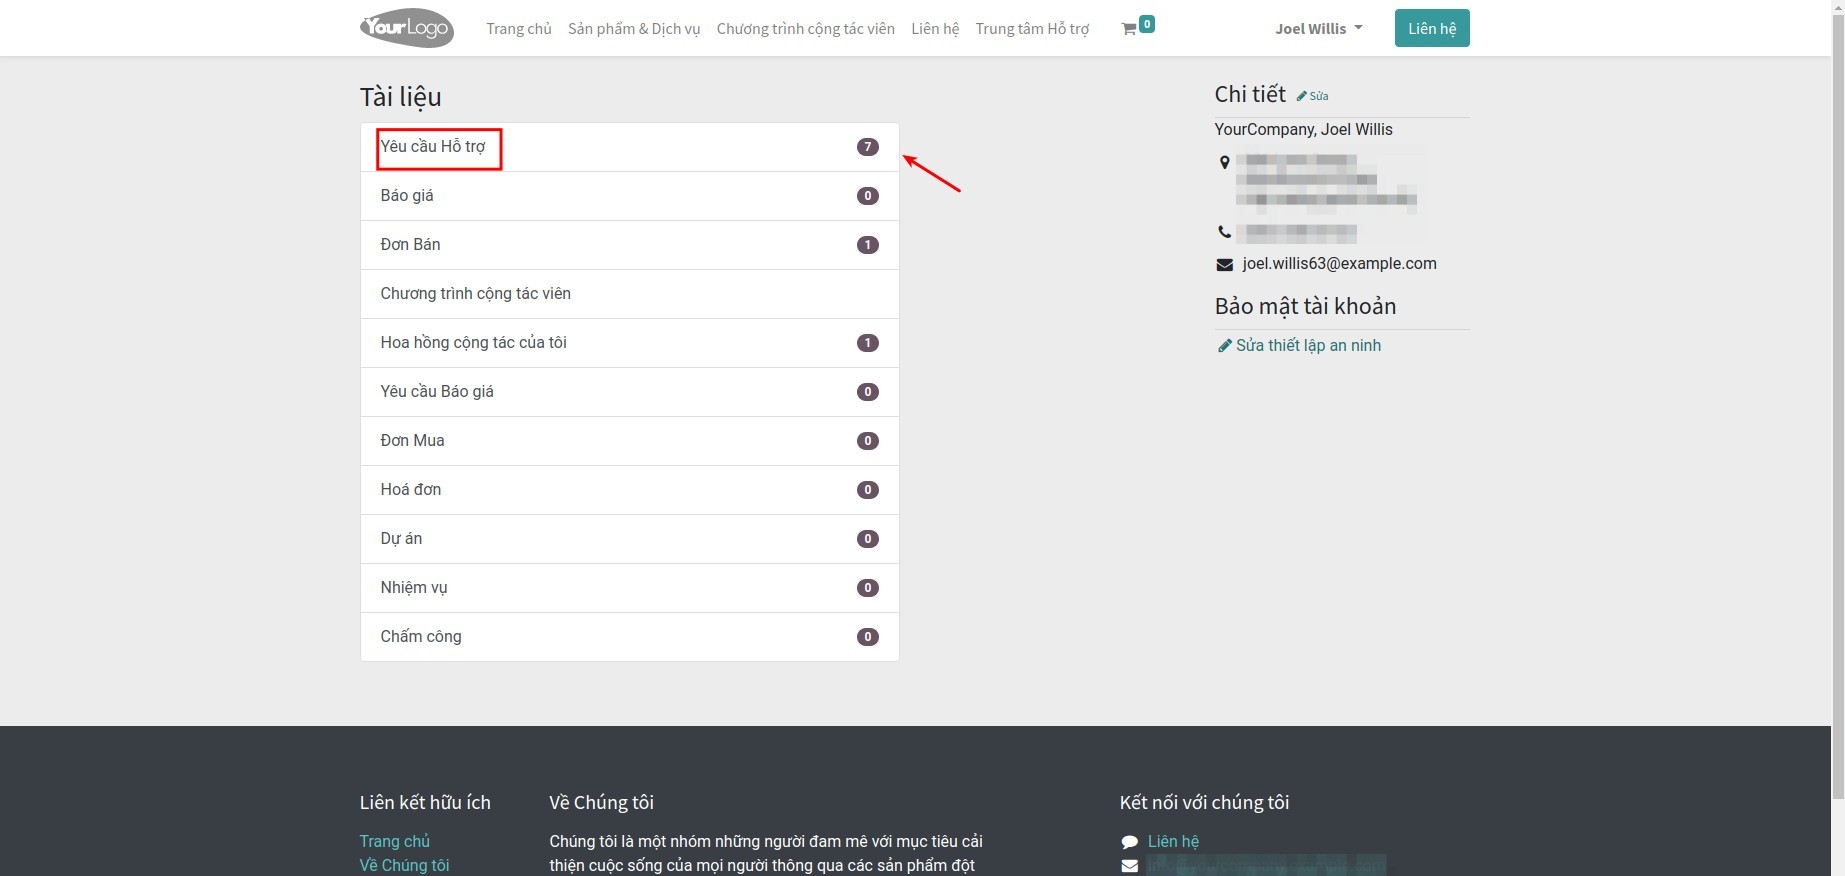
Task: Click the location pin icon
Action: click(1224, 162)
